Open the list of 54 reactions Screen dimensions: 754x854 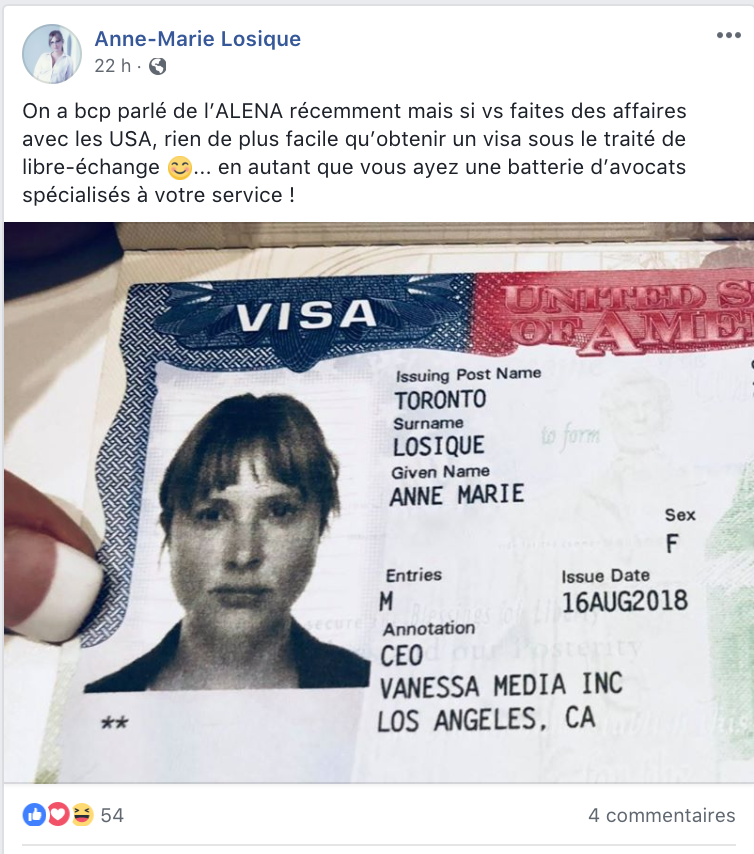tap(112, 815)
